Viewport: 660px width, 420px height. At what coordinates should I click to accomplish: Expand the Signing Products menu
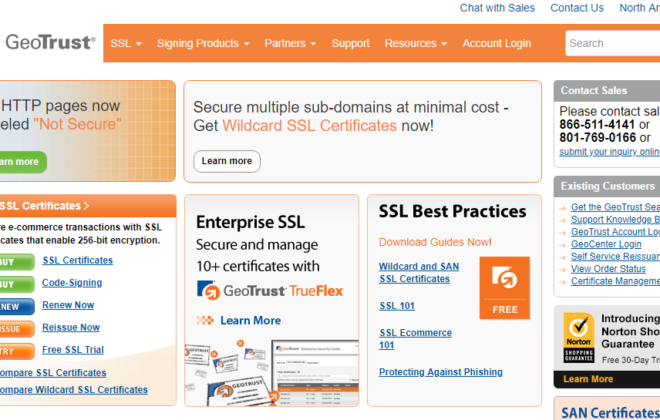pyautogui.click(x=203, y=43)
